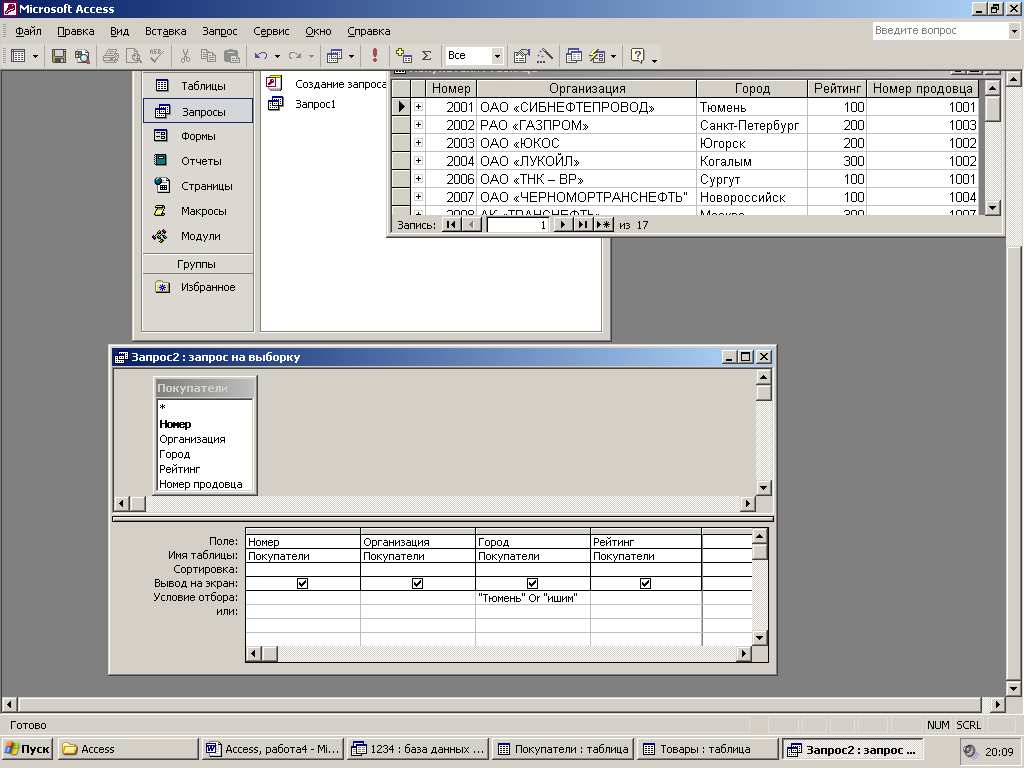Click scroll down arrow in Покупатели table
1024x768 pixels.
(992, 208)
